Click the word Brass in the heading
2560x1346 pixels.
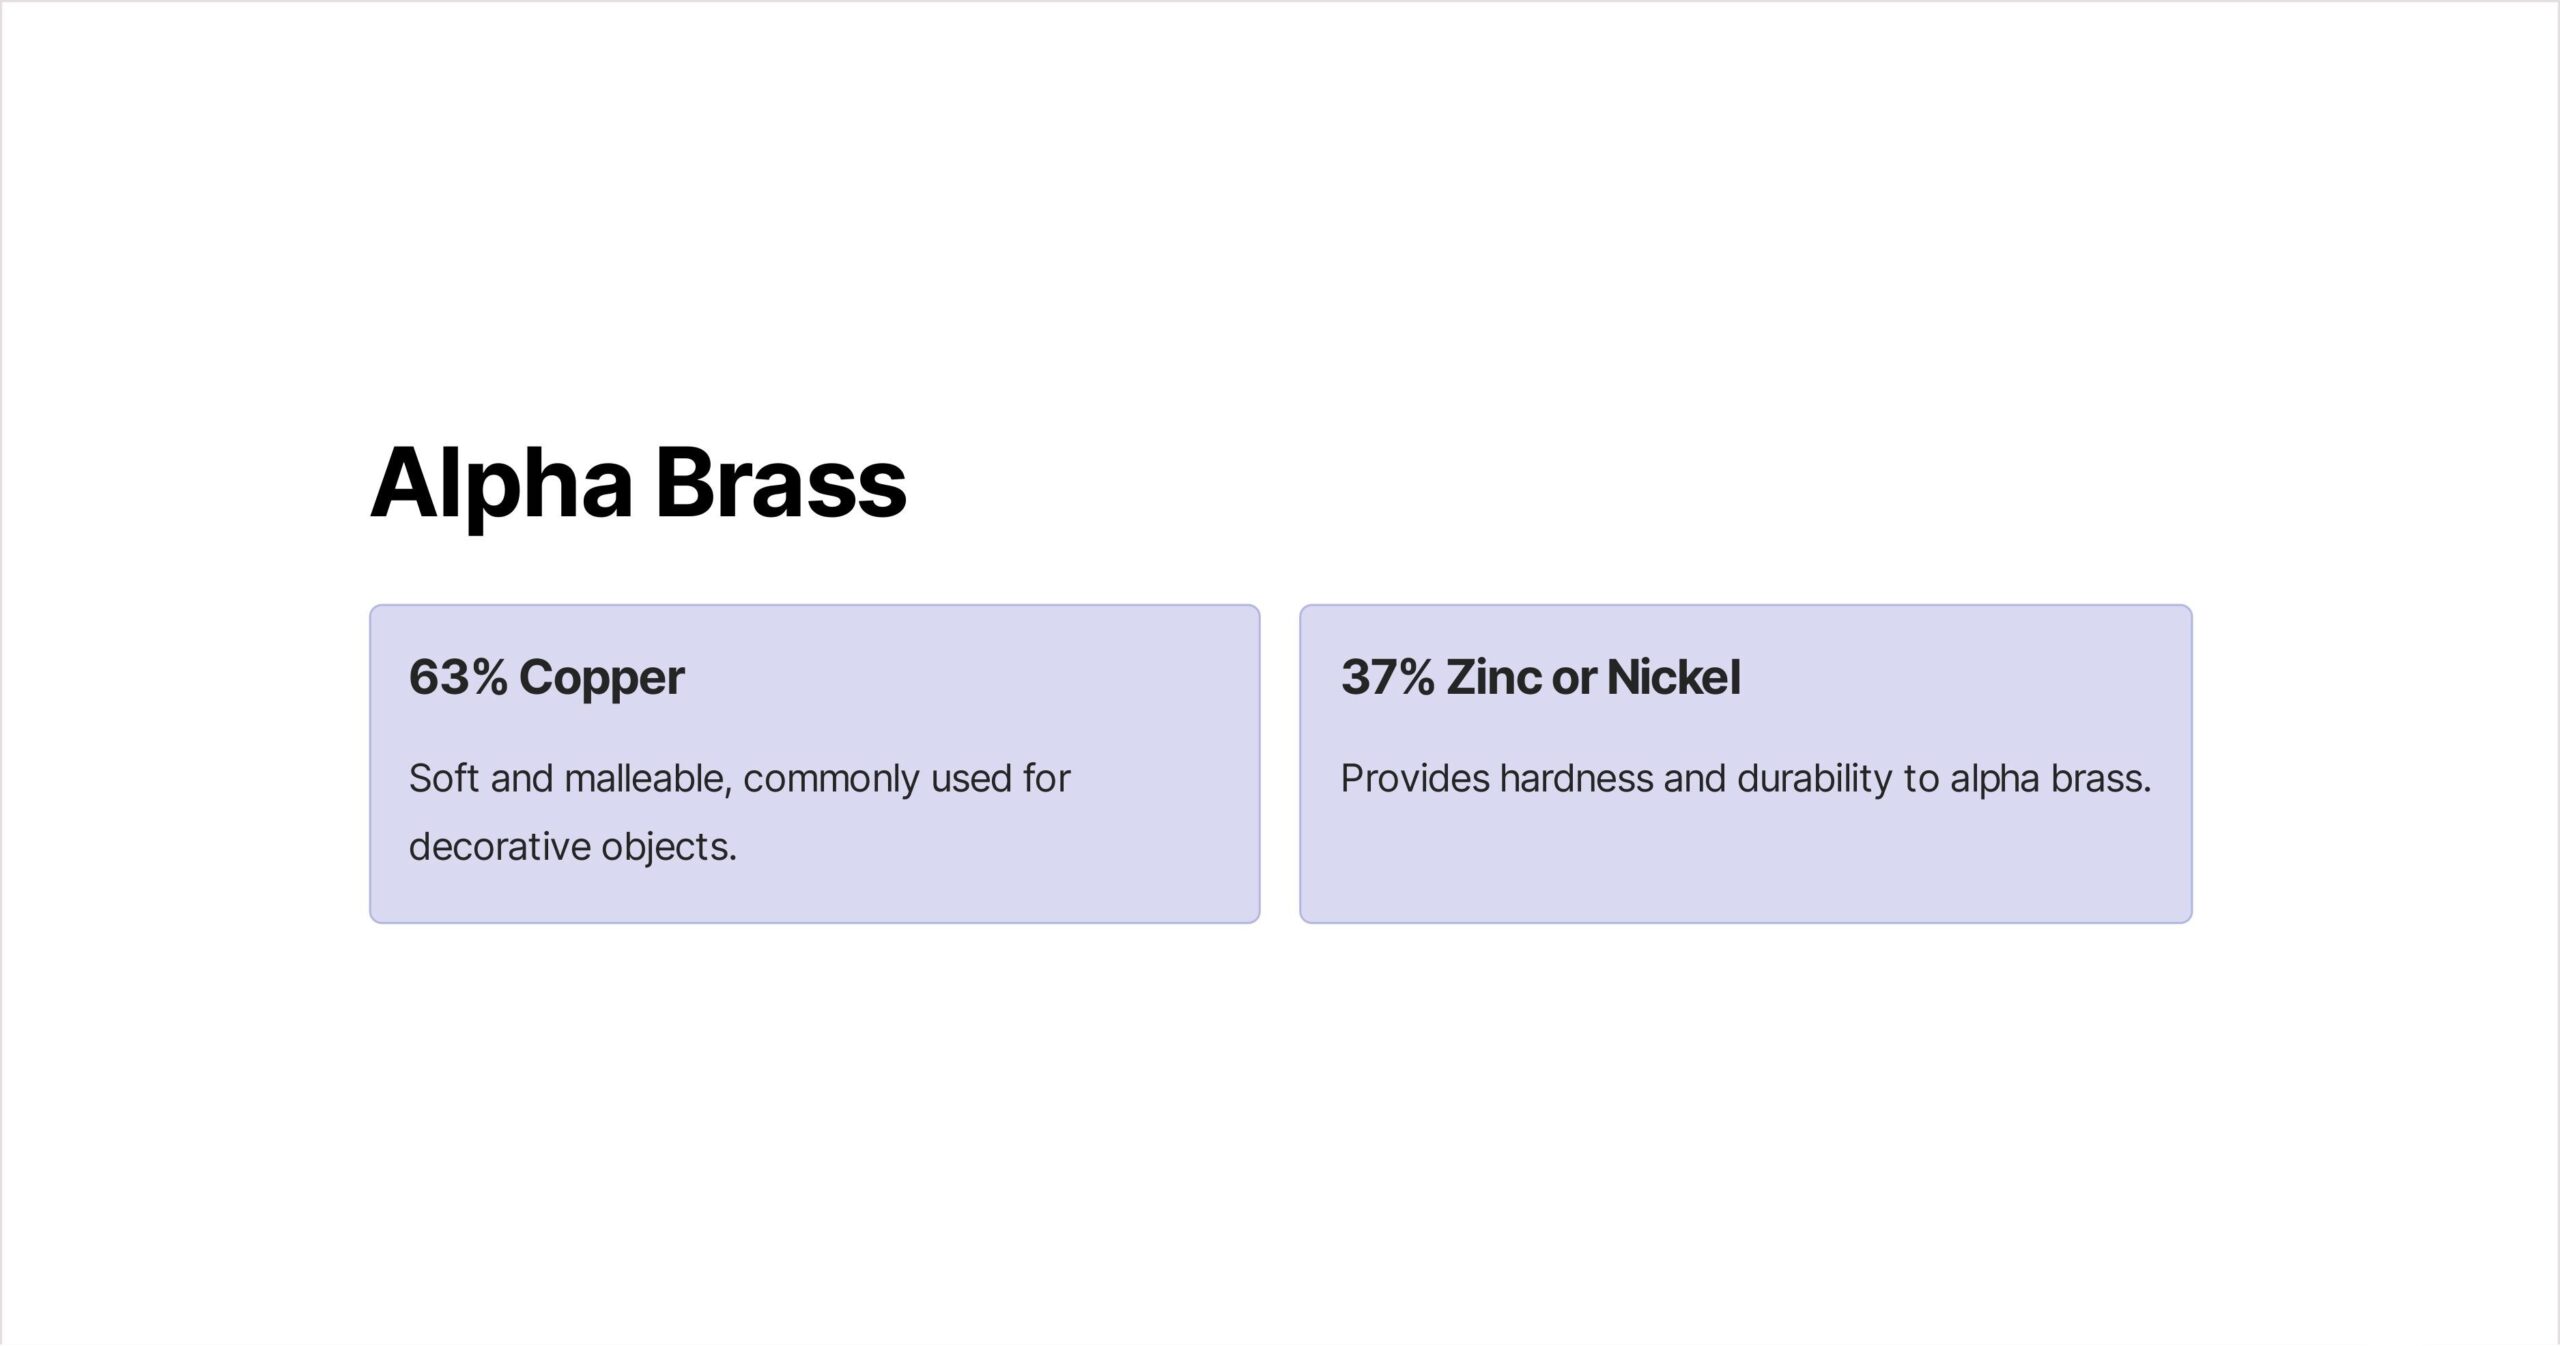point(781,483)
